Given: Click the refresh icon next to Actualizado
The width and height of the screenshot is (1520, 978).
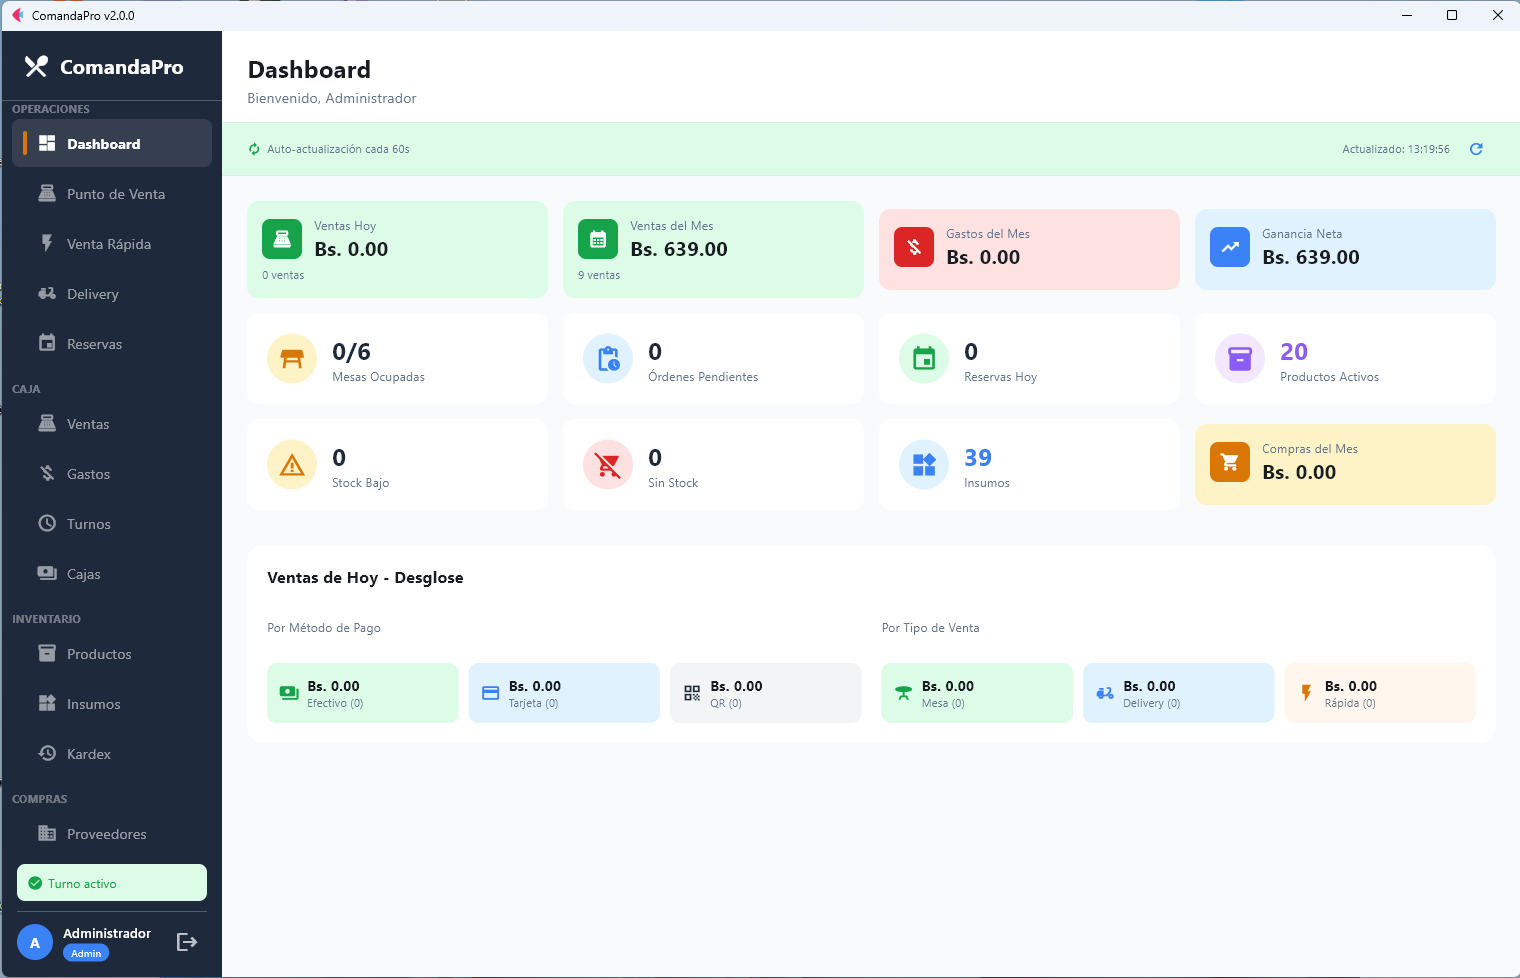Looking at the screenshot, I should pos(1476,149).
